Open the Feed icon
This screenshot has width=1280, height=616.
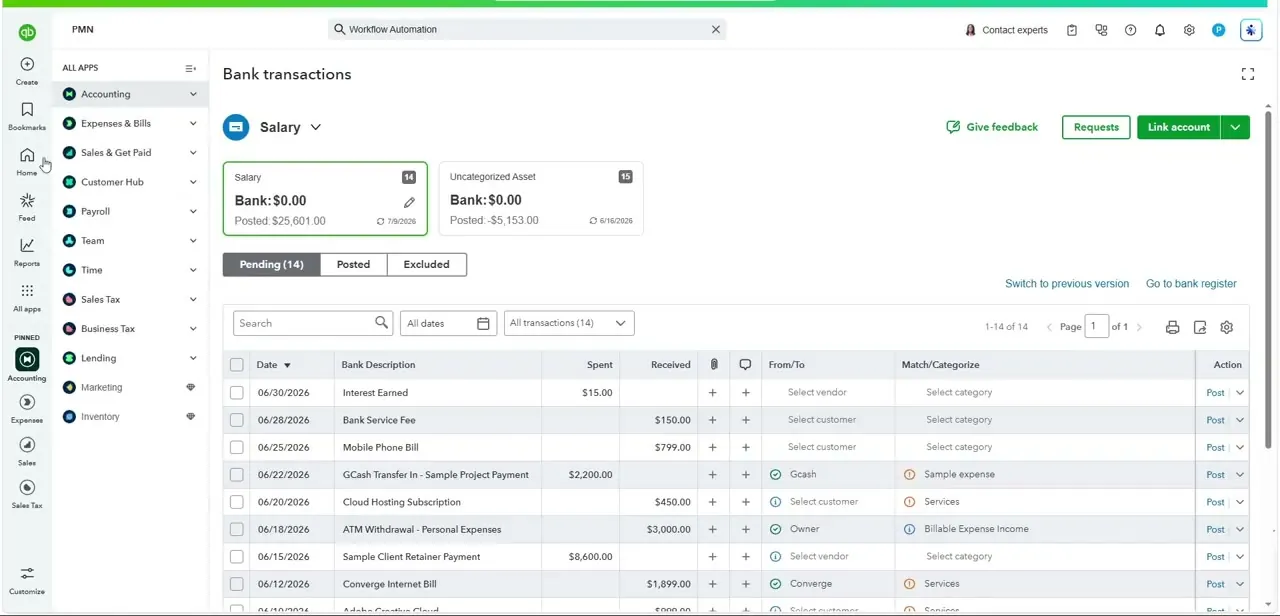(27, 200)
